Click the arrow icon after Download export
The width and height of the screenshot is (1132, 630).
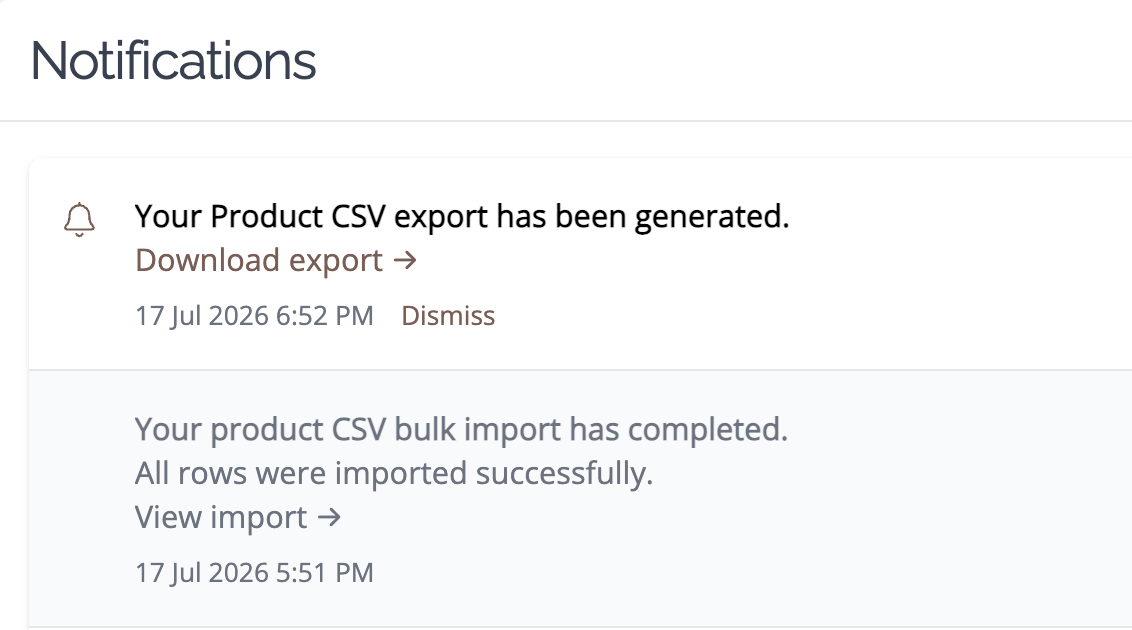tap(406, 261)
